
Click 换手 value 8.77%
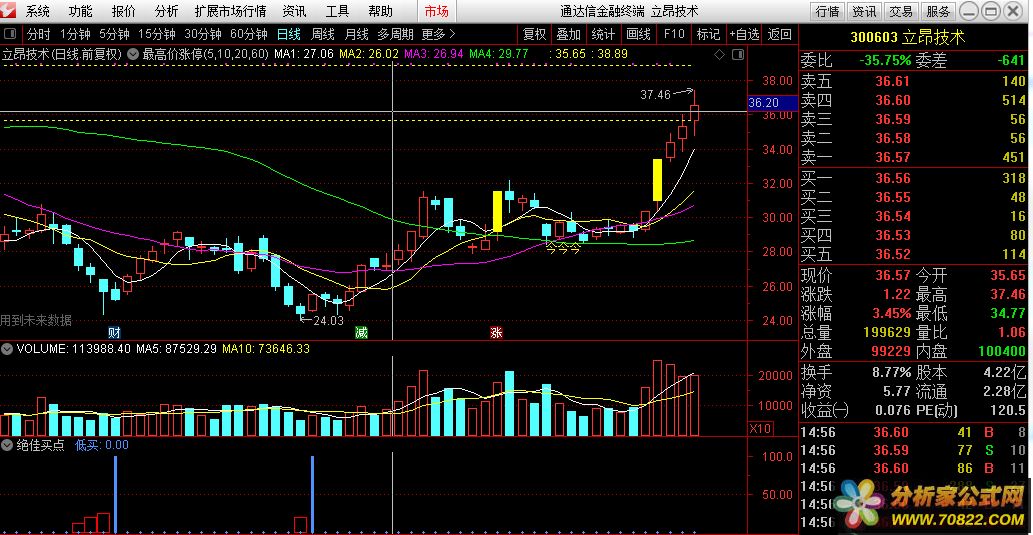[889, 372]
